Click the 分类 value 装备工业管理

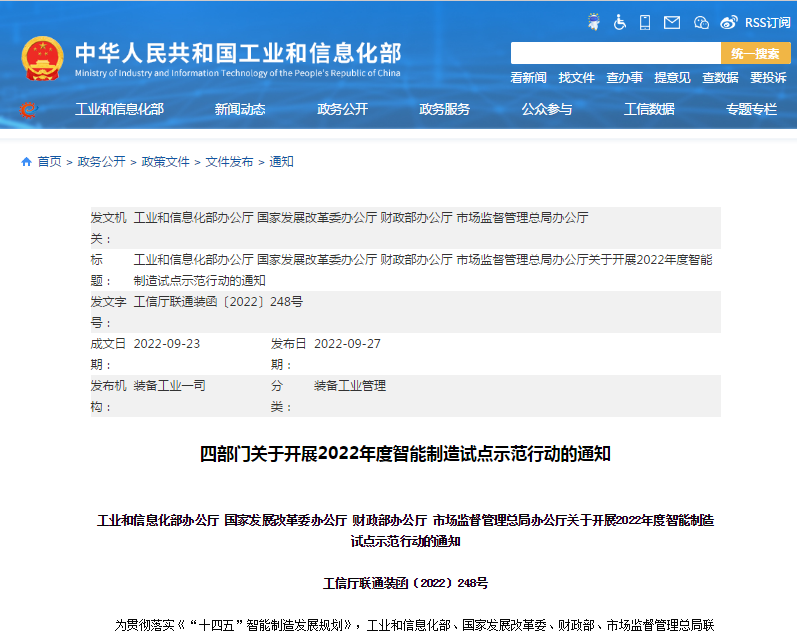350,386
